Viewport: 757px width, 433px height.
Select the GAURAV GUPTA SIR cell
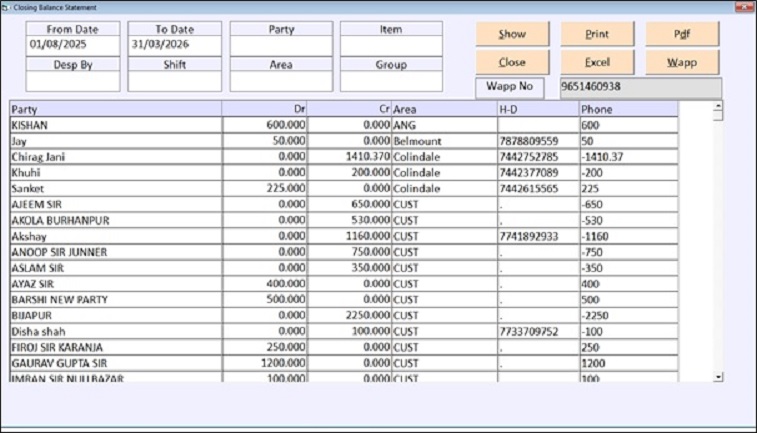click(116, 363)
